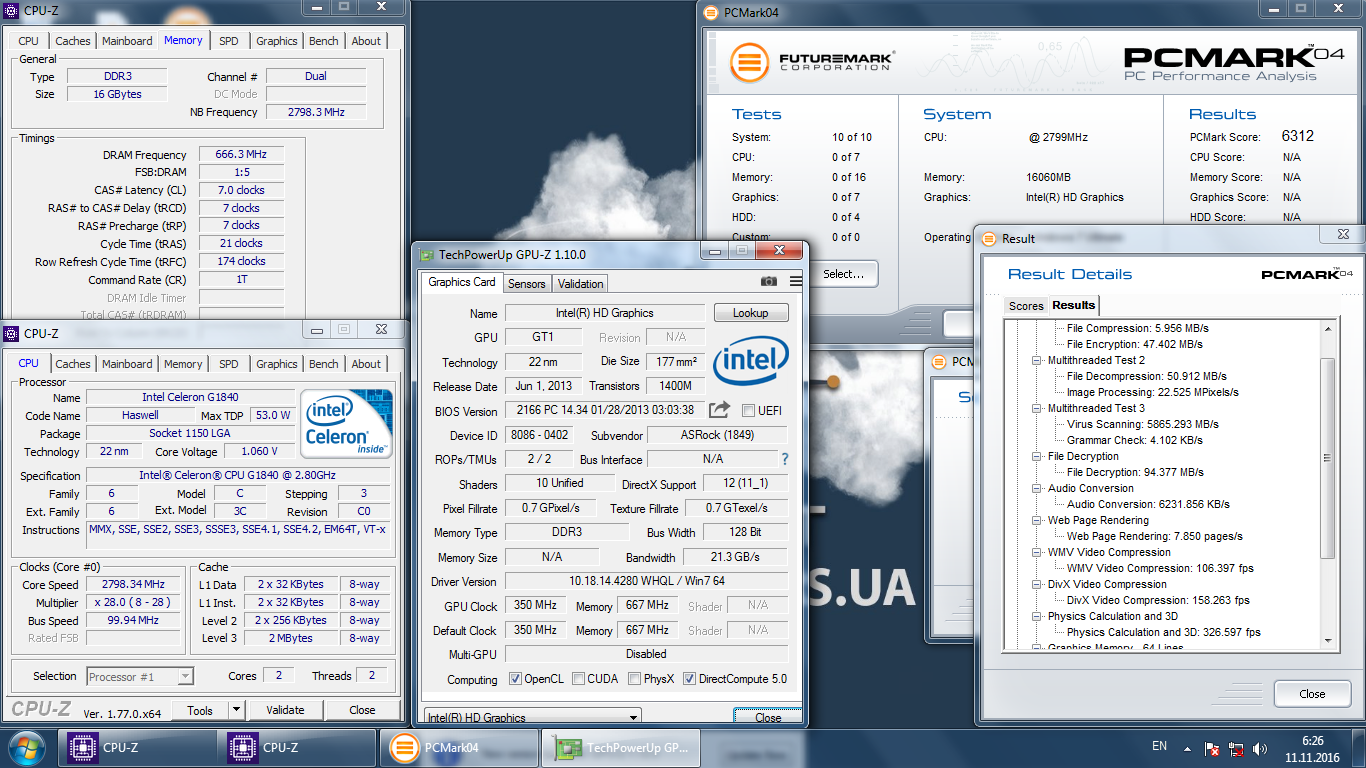The image size is (1366, 768).
Task: Click the BIOS export arrow icon in GPU-Z
Action: click(719, 410)
